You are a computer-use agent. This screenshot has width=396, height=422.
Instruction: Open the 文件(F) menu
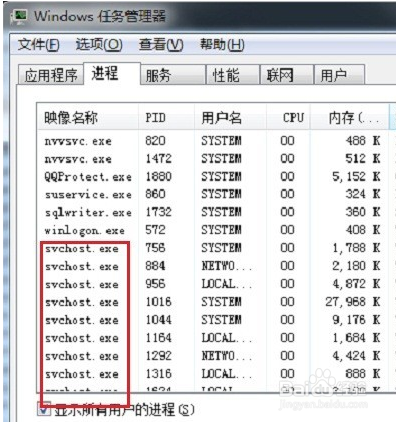point(38,44)
